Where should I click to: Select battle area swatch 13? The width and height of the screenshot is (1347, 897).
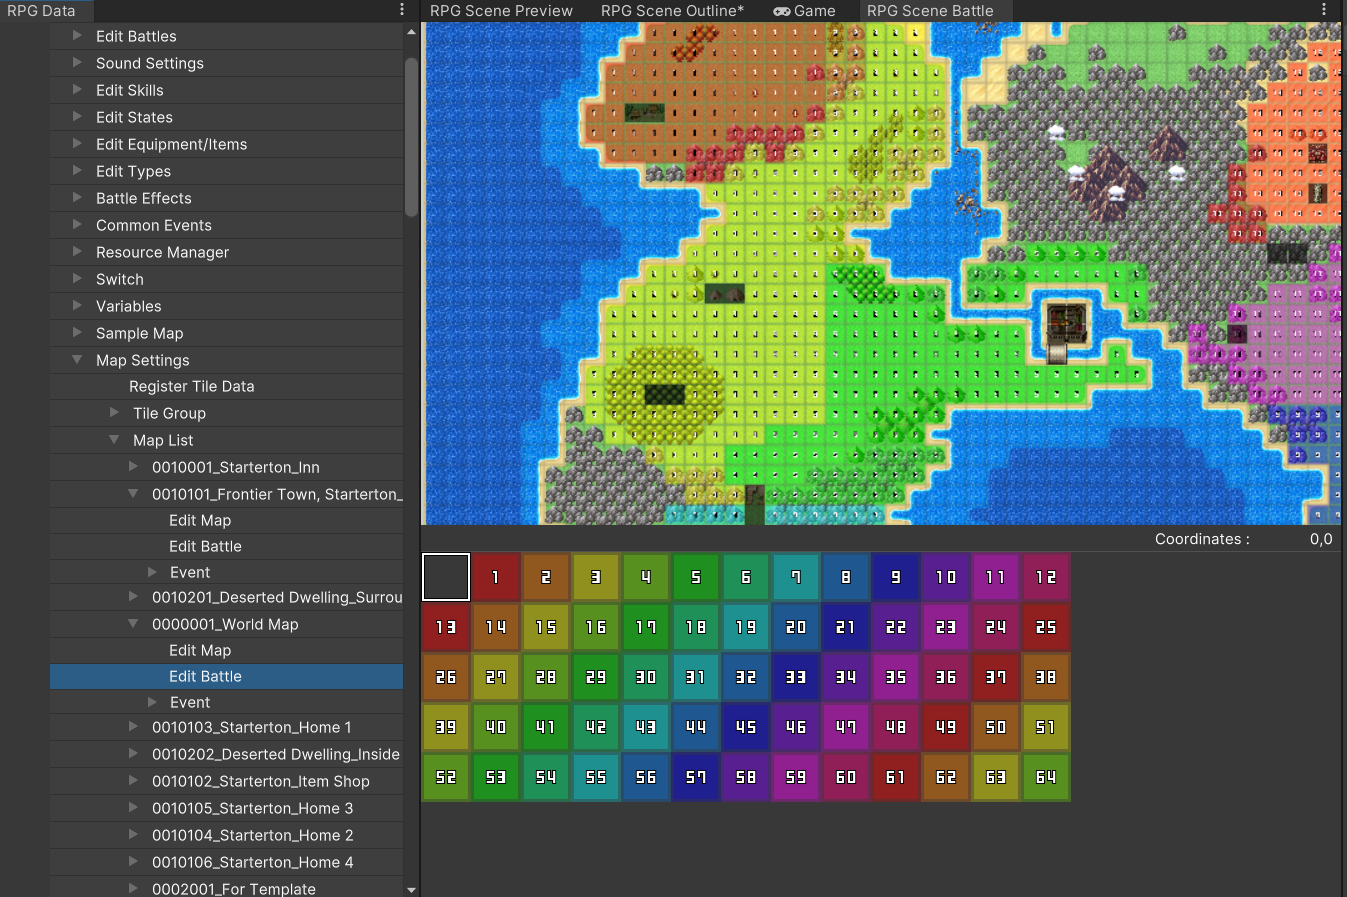click(446, 627)
